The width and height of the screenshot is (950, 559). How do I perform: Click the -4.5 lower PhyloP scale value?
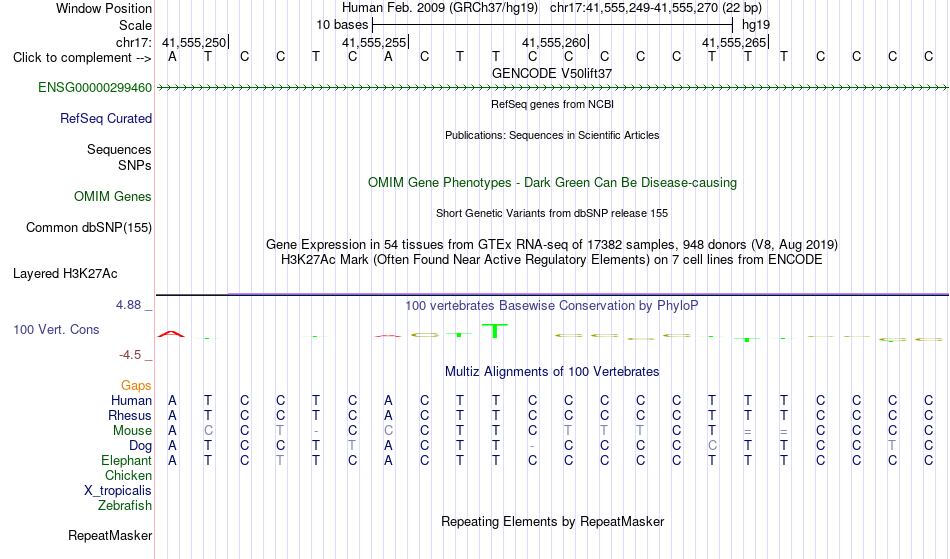130,355
